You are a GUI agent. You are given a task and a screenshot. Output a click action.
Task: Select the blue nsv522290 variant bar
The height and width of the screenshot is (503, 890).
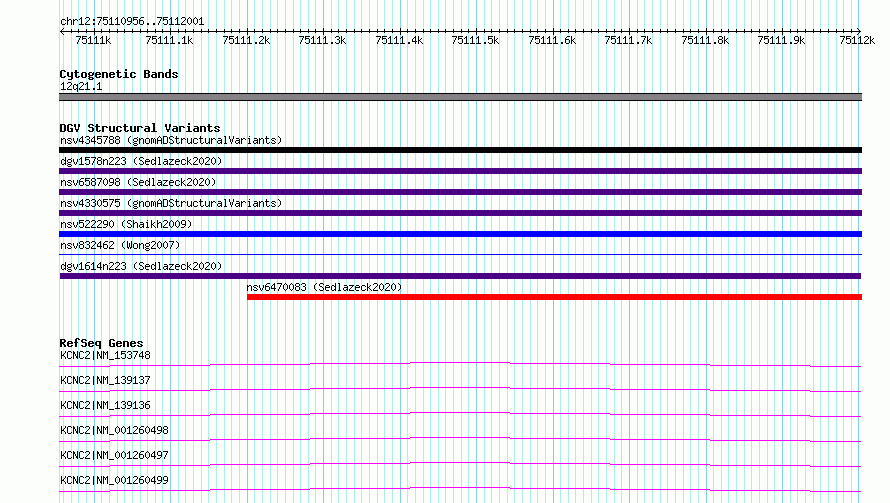pos(460,234)
